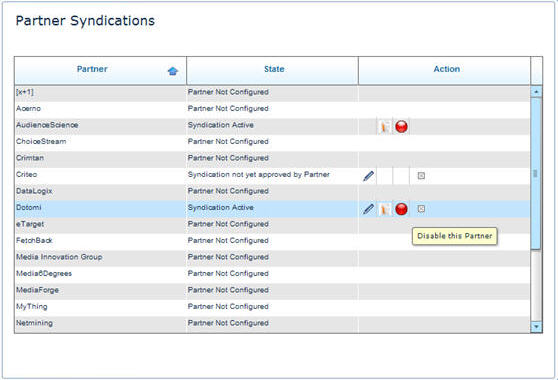Click the pencil edit icon for Criteo
558x380 pixels.
[368, 176]
